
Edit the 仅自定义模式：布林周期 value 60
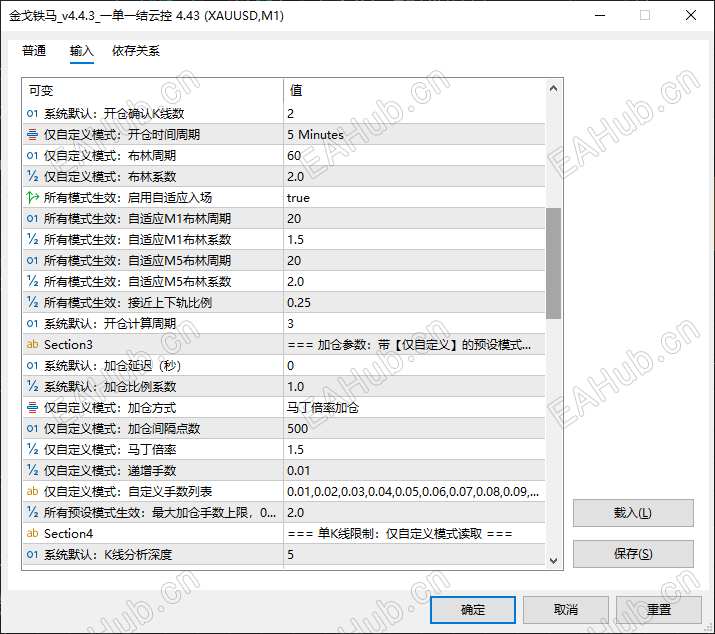pos(414,156)
